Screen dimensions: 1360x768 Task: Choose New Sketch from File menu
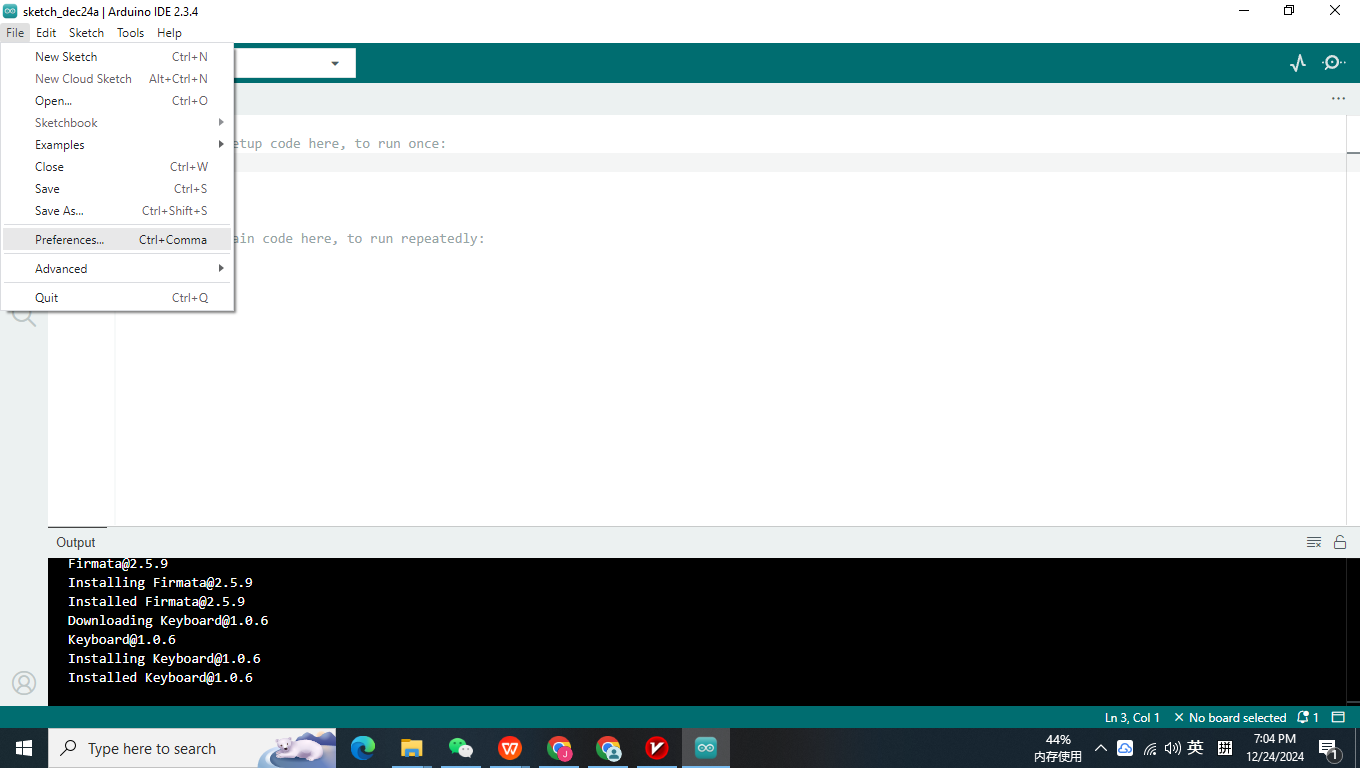[x=118, y=57]
